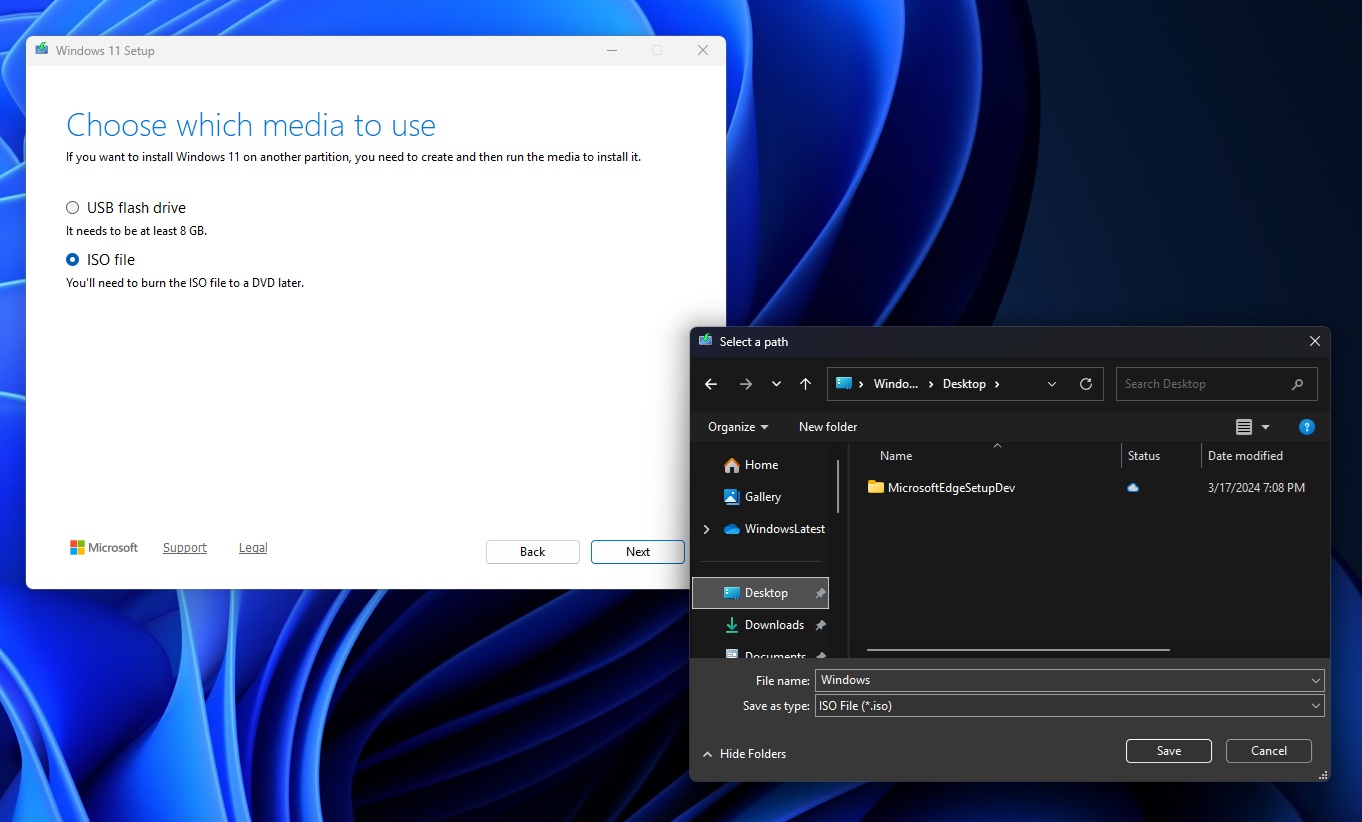Open Gallery from the sidebar
1362x822 pixels.
tap(763, 497)
